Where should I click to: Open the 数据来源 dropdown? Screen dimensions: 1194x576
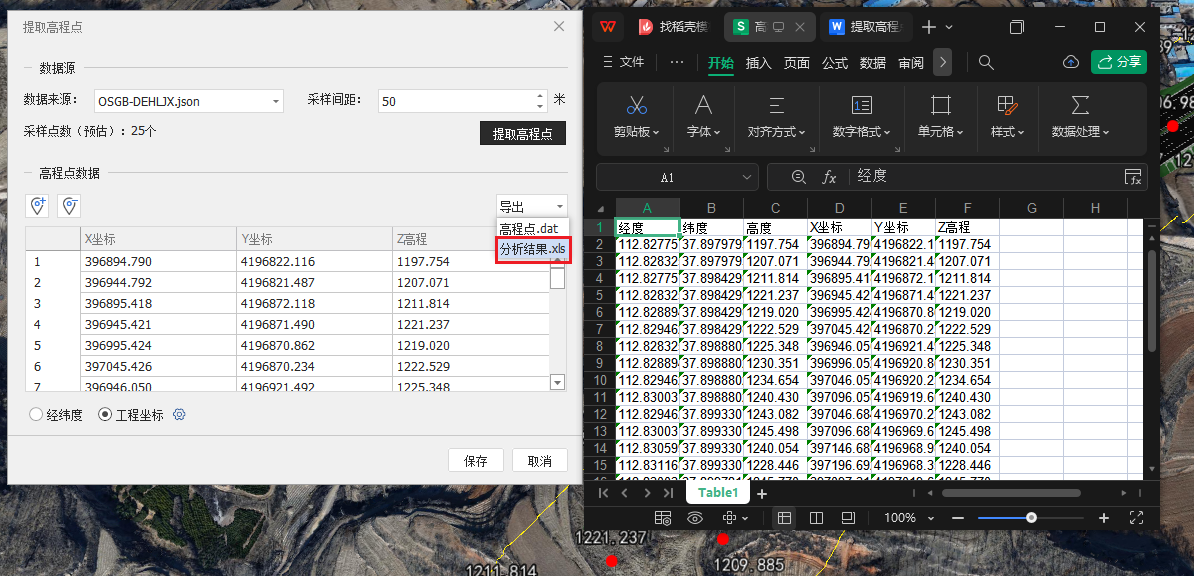pos(276,101)
